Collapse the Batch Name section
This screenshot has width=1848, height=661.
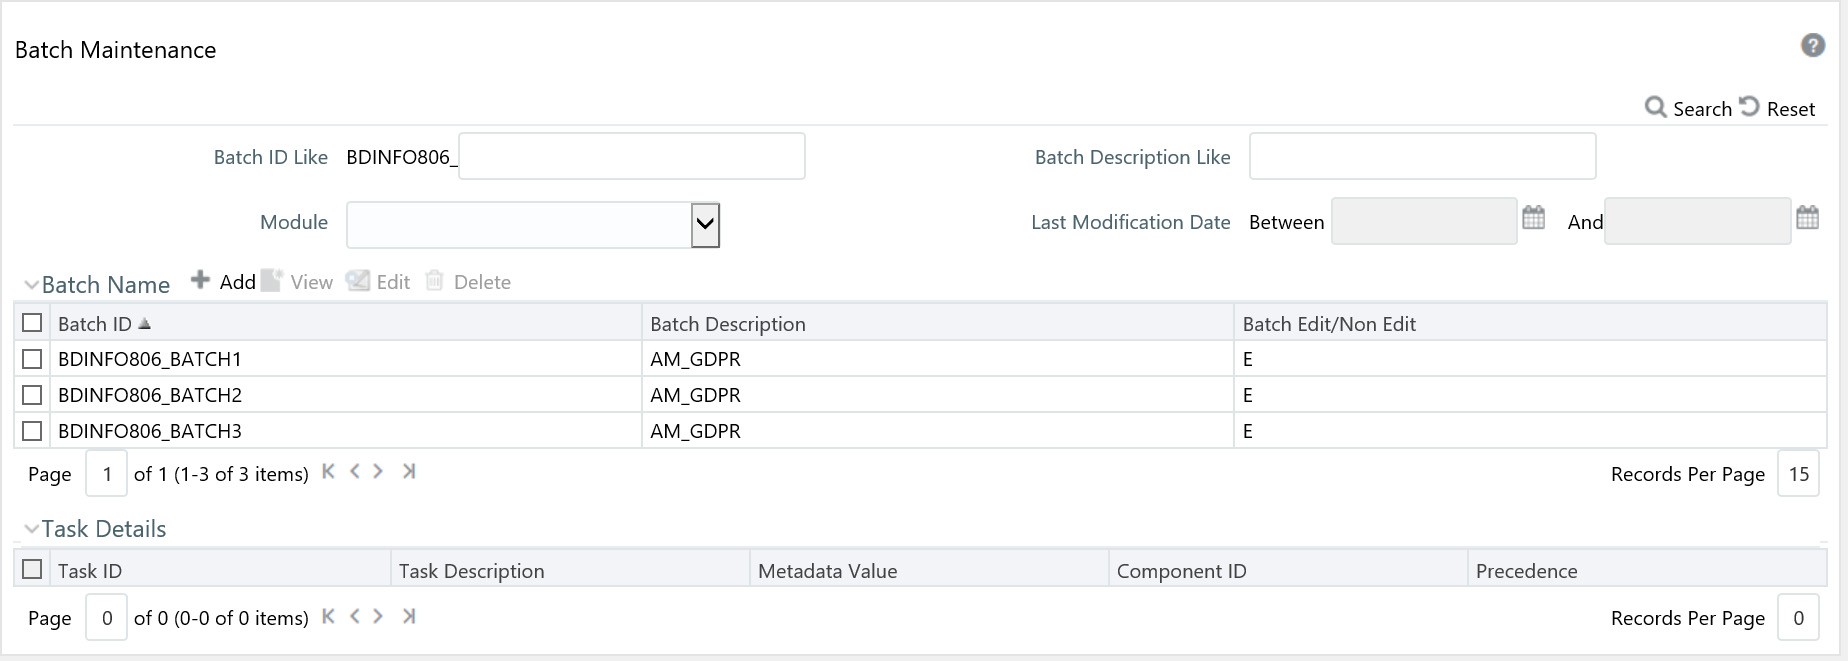31,285
